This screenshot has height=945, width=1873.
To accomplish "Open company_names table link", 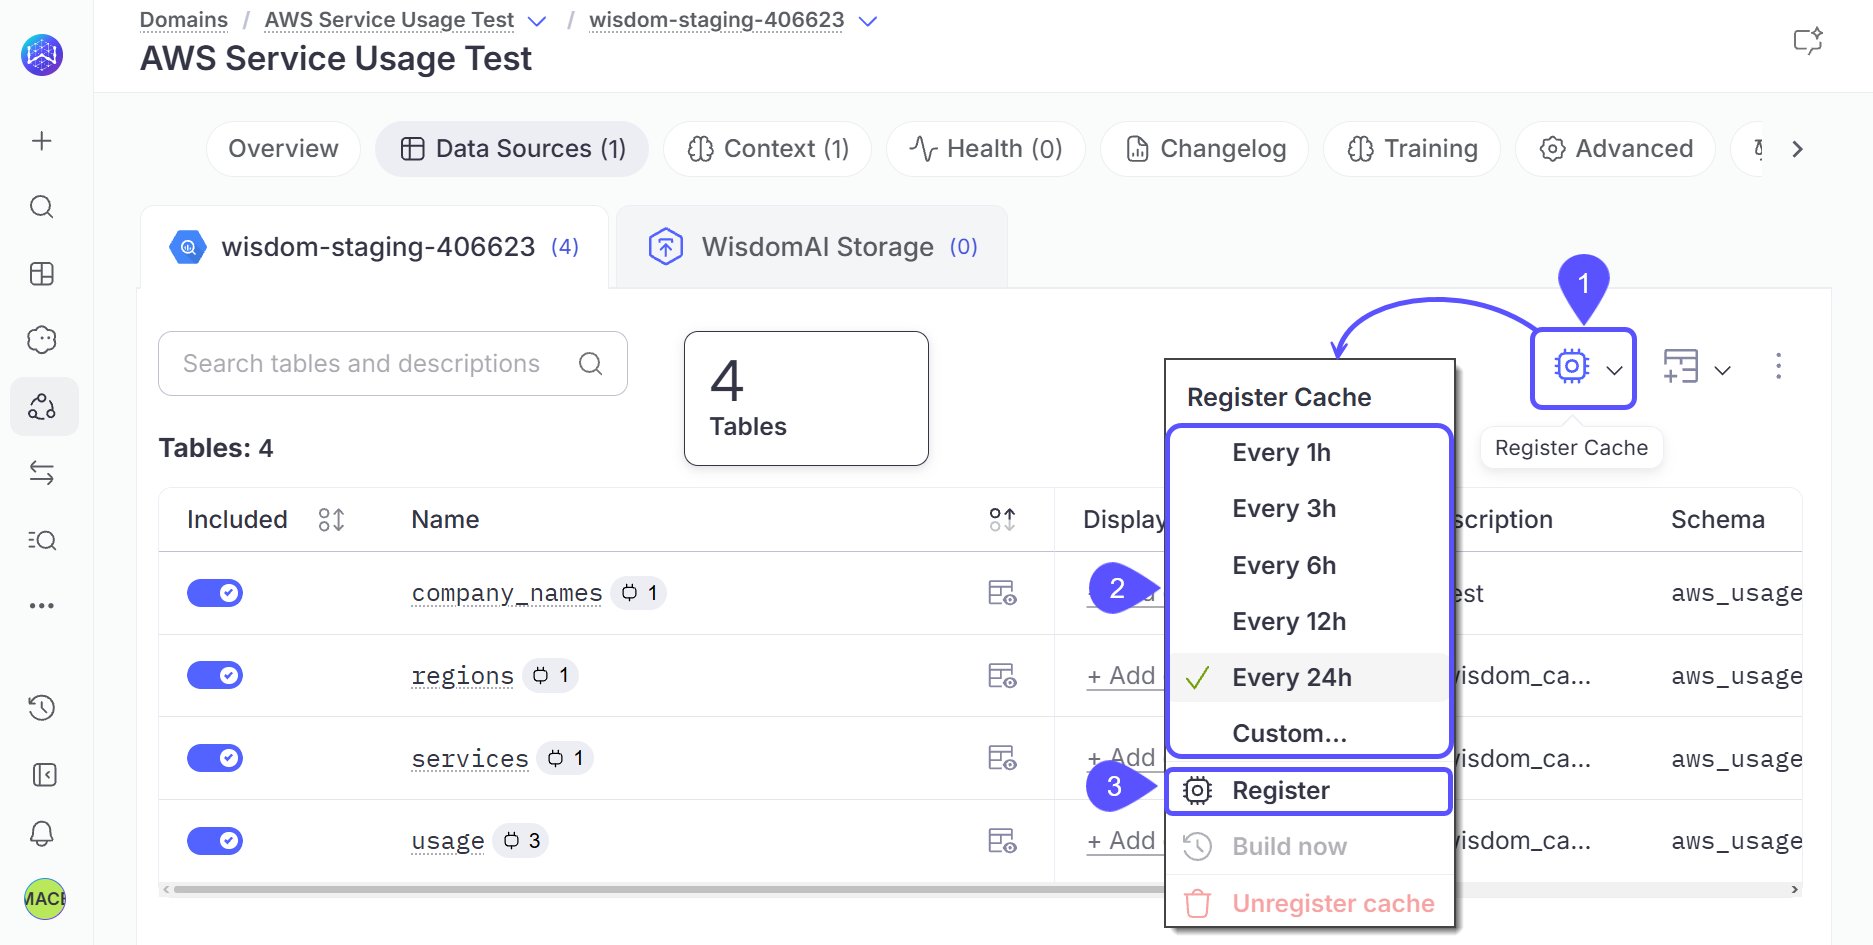I will [x=507, y=594].
